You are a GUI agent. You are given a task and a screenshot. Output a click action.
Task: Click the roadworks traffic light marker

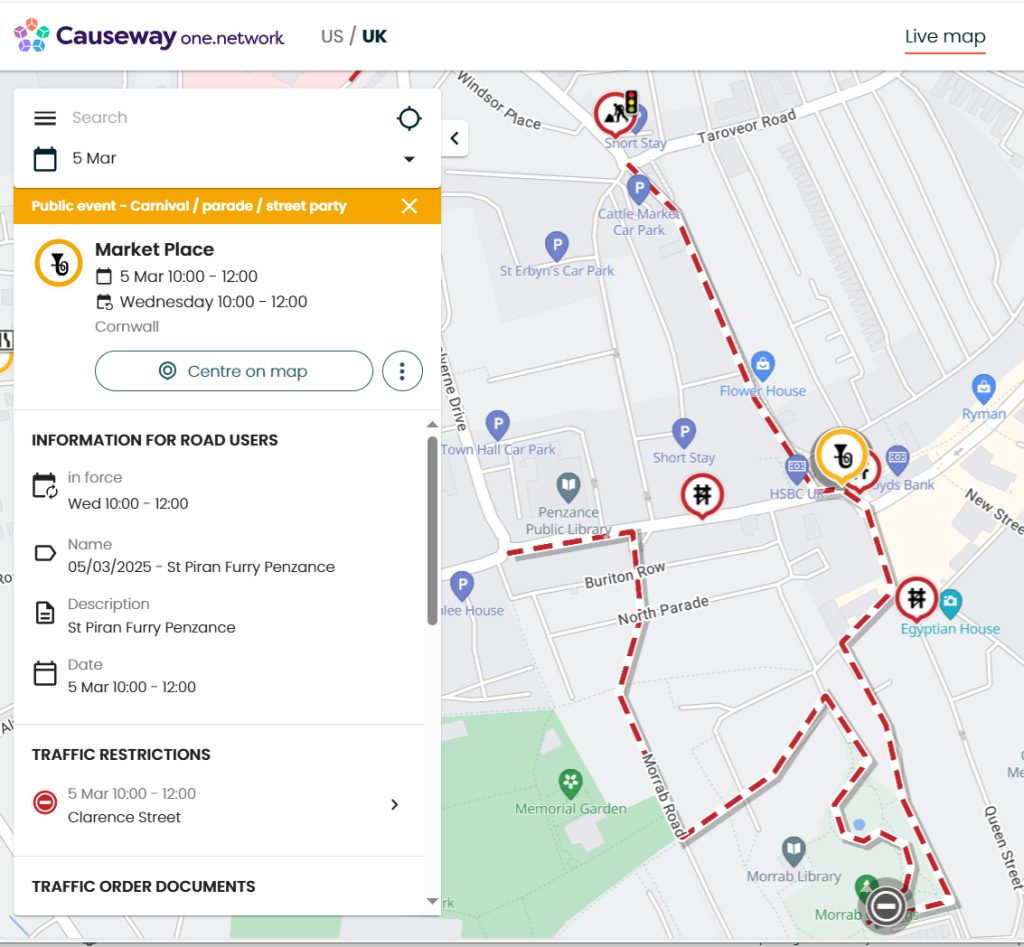tap(616, 114)
